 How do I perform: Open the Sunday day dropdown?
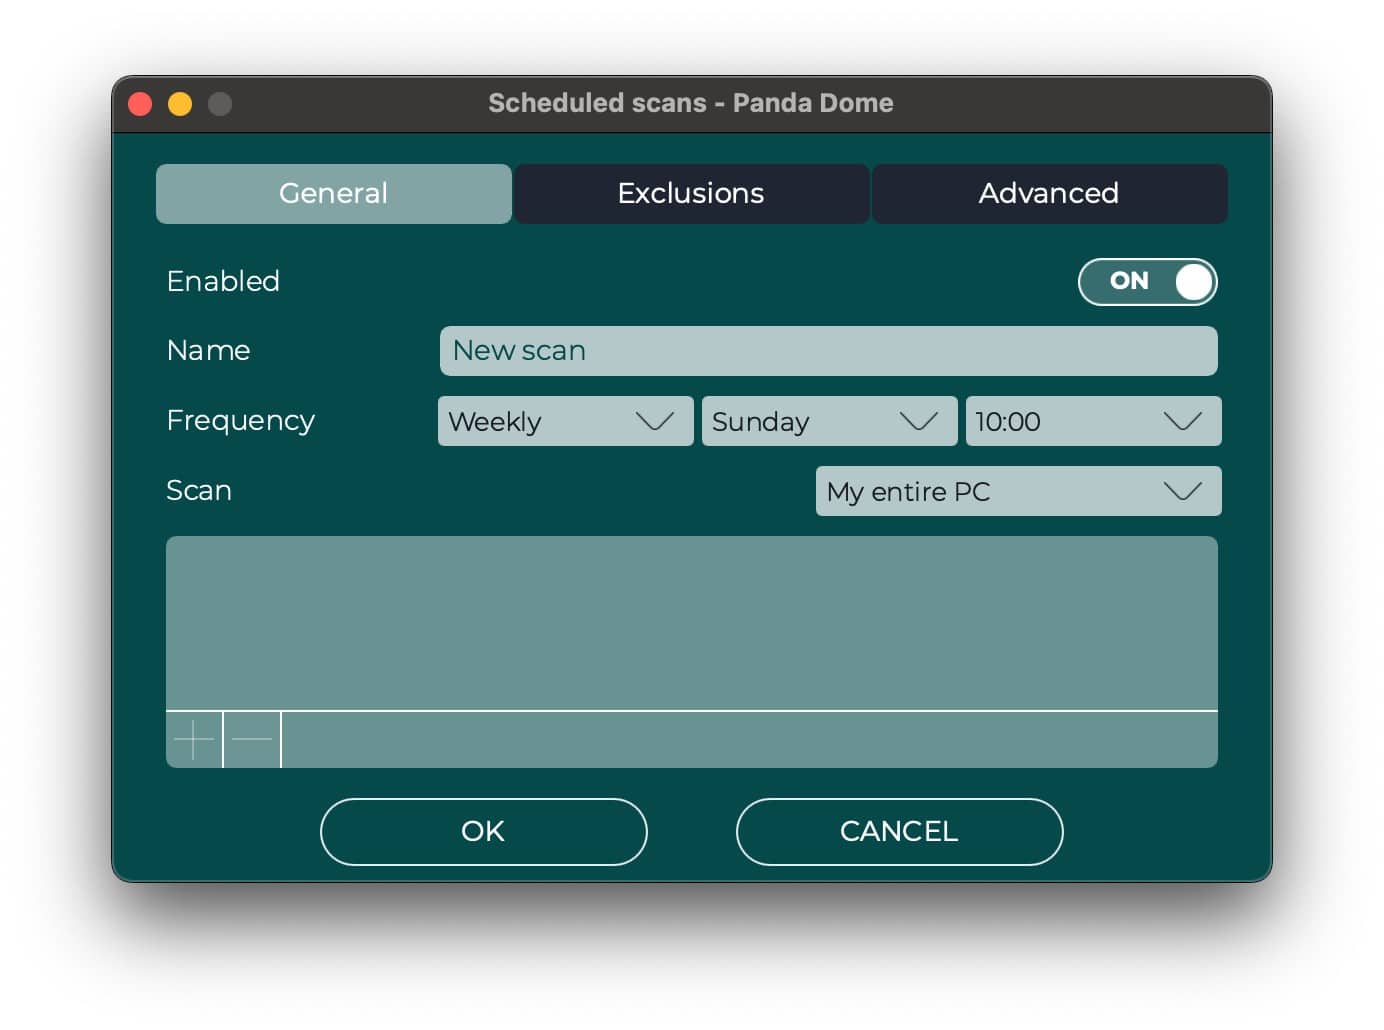pos(829,421)
